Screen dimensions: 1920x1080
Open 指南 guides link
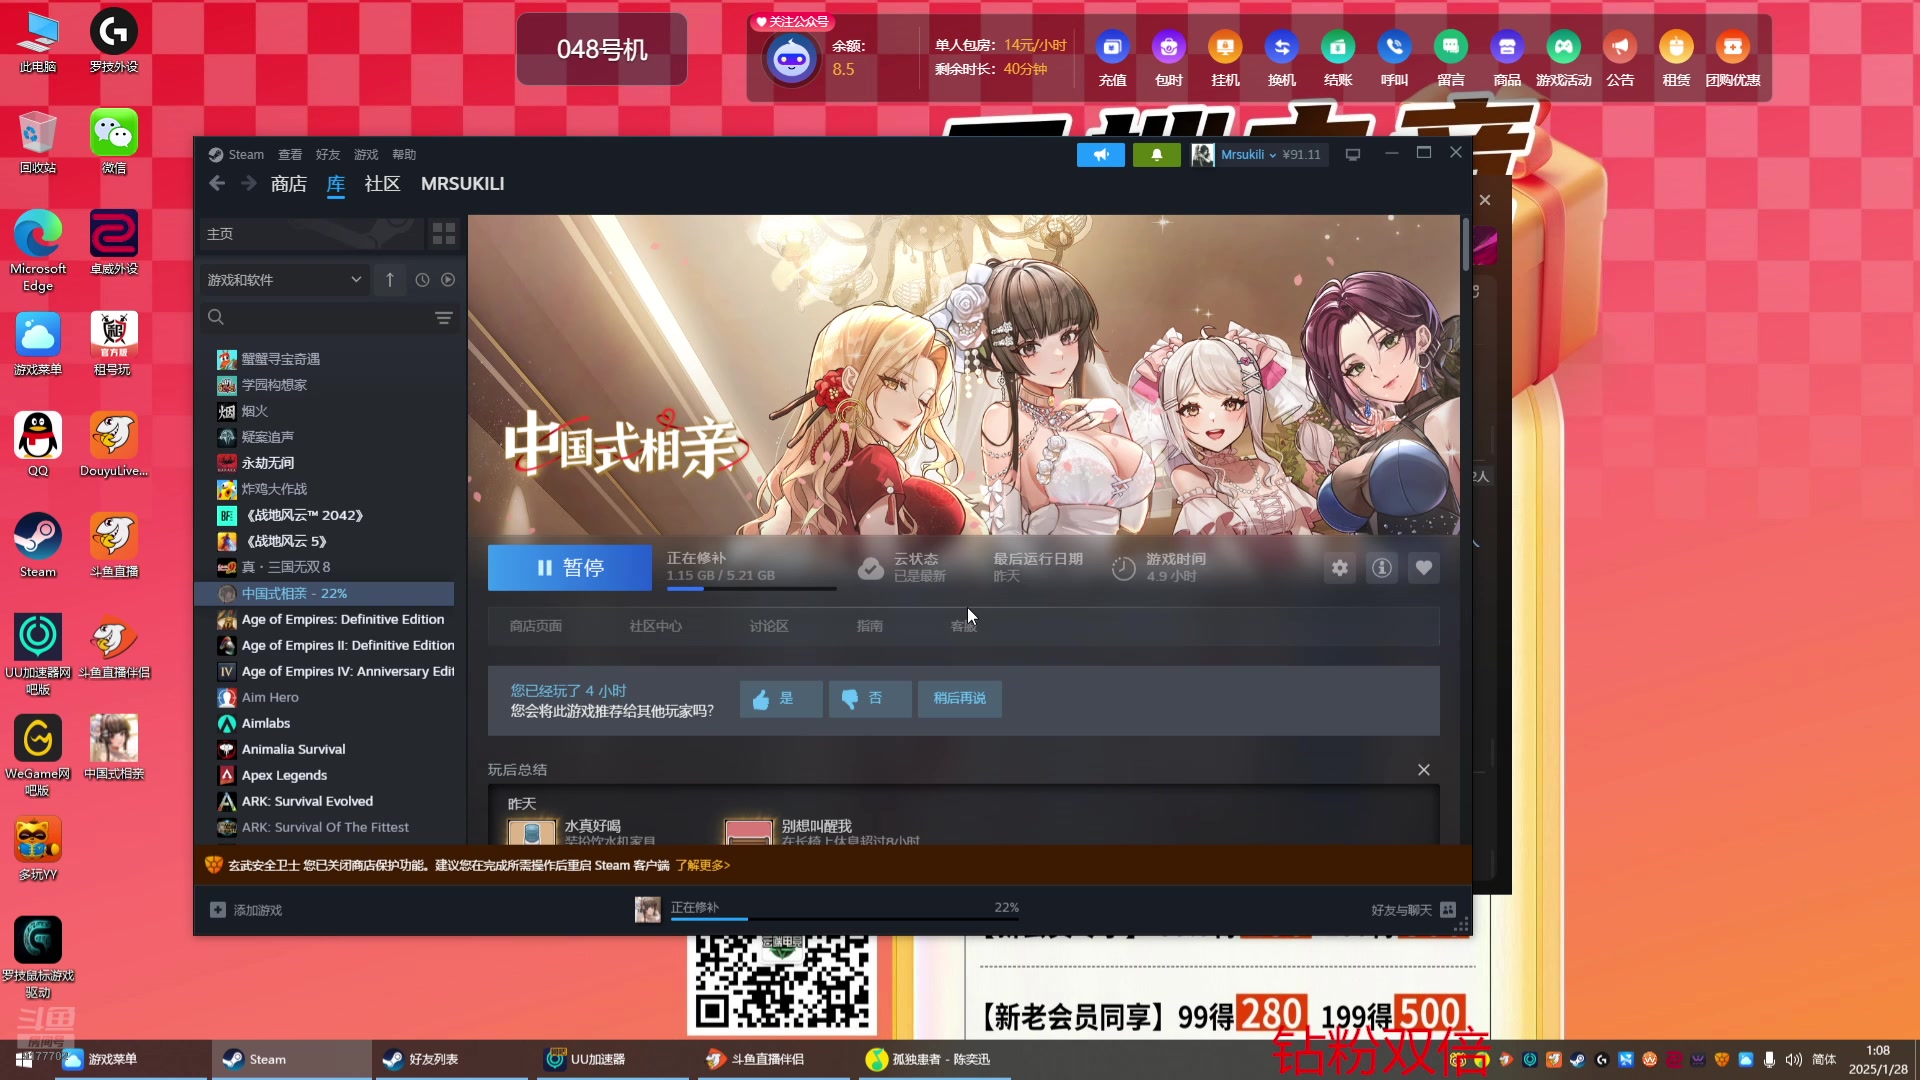[x=870, y=626]
